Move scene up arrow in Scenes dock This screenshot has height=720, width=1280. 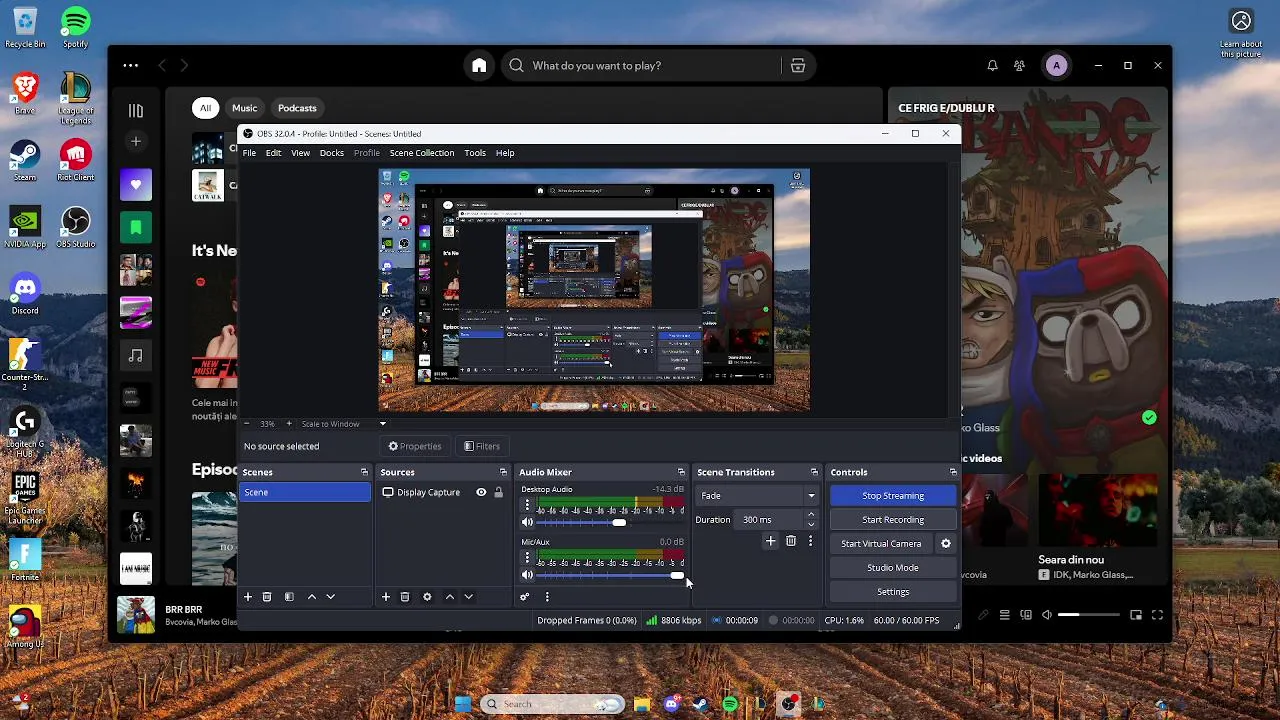click(312, 597)
